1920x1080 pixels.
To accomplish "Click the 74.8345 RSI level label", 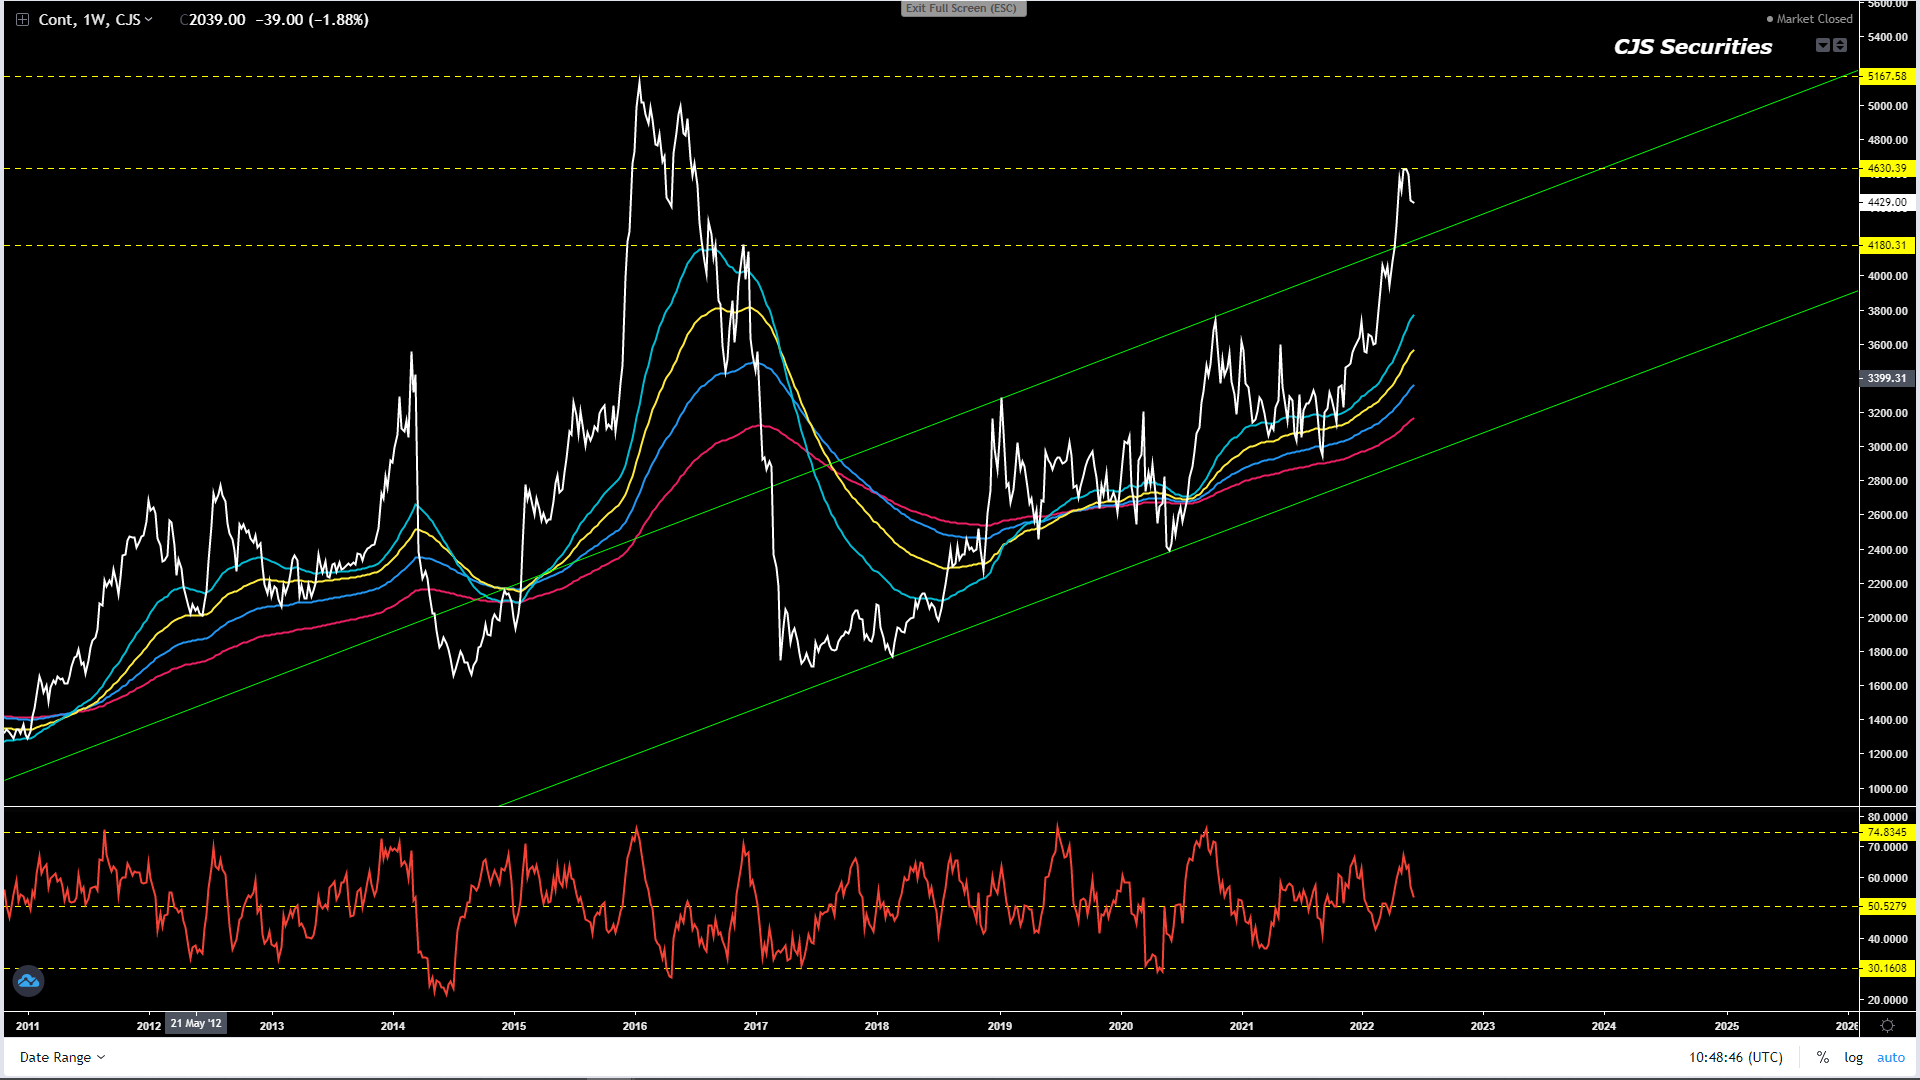I will click(1886, 832).
